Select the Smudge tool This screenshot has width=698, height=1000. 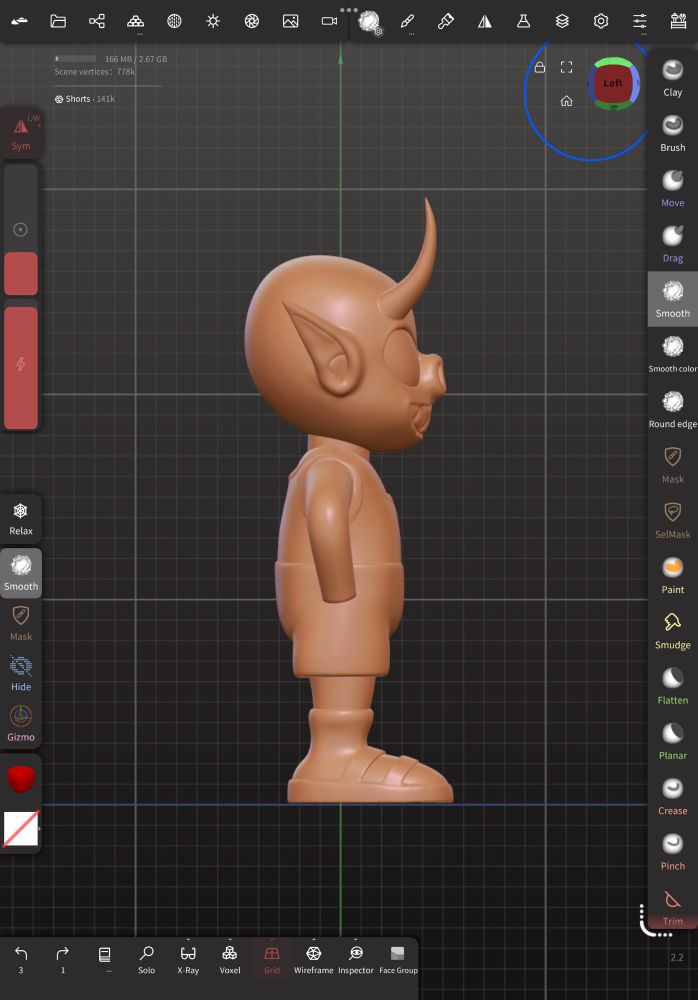pos(672,631)
